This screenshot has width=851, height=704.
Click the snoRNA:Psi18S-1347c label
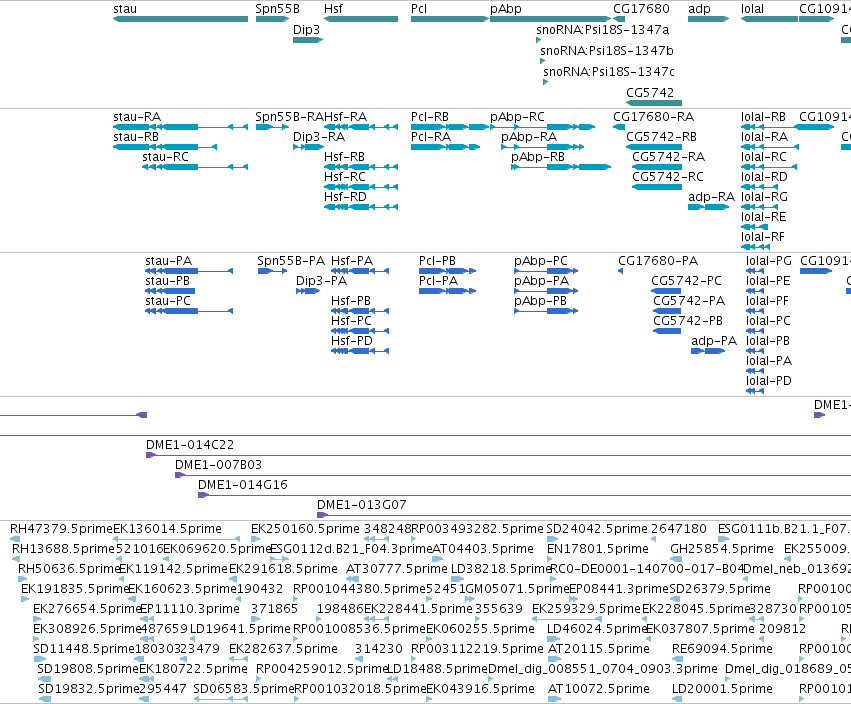(x=609, y=72)
